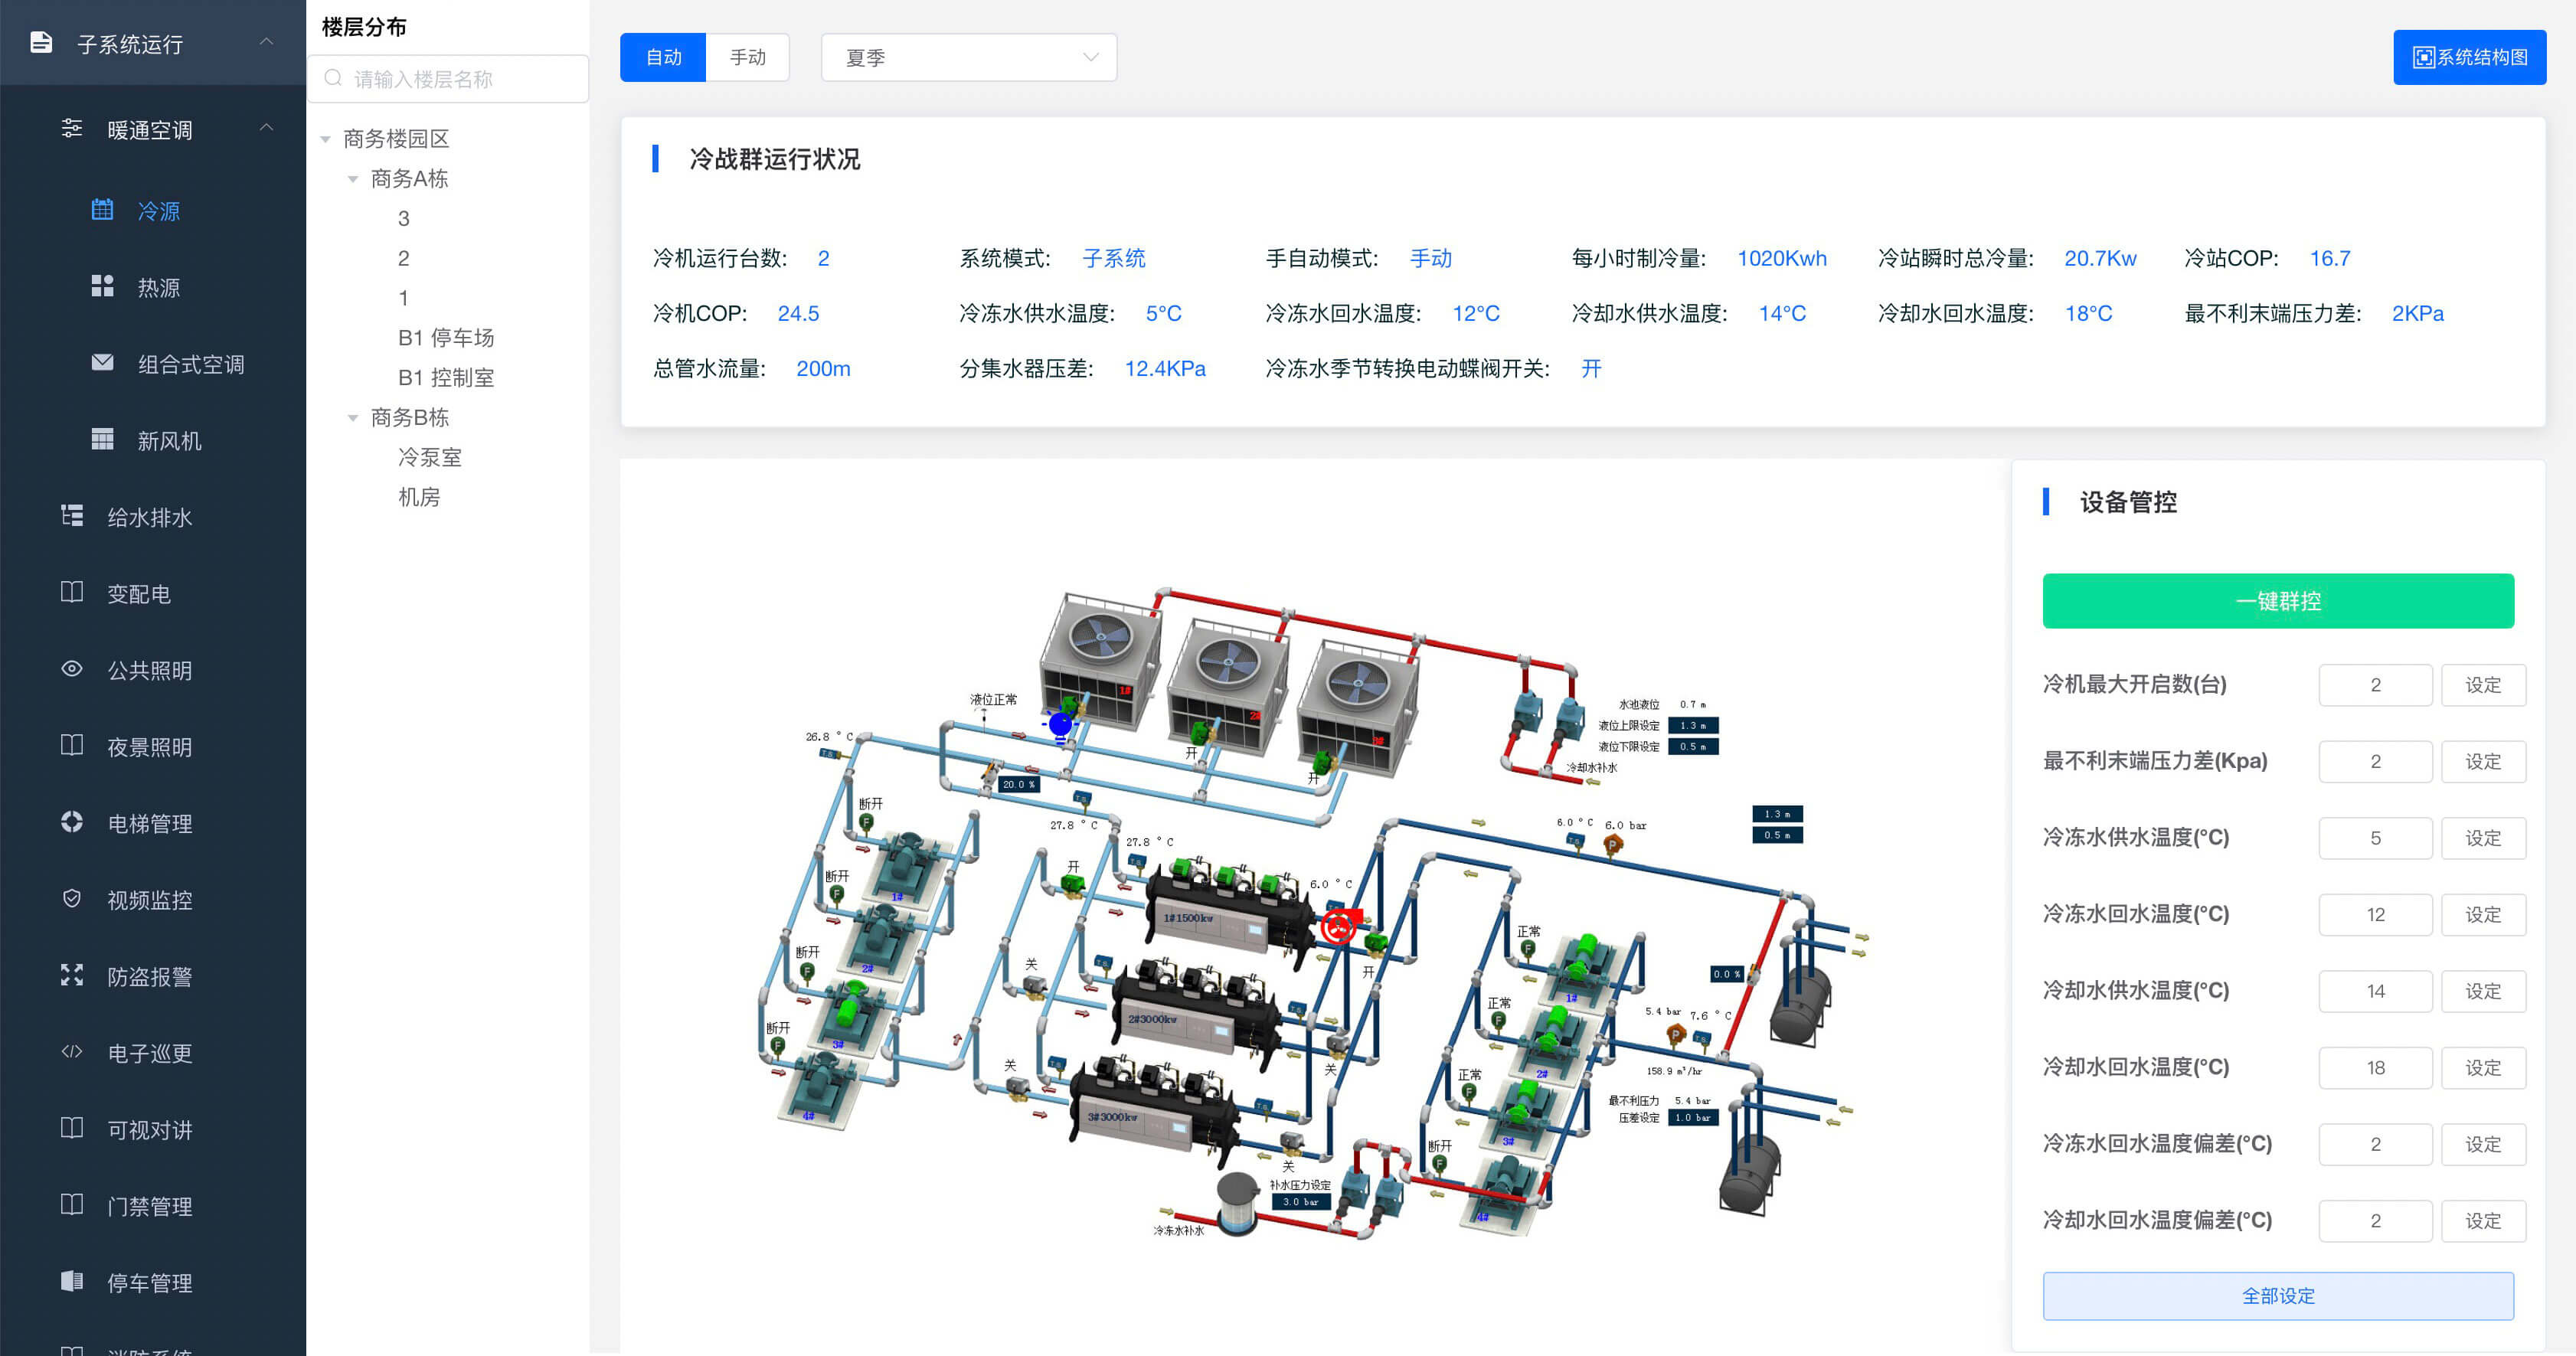This screenshot has width=2576, height=1356.
Task: Click the 冷源 calendar icon in sidebar
Action: (x=102, y=210)
